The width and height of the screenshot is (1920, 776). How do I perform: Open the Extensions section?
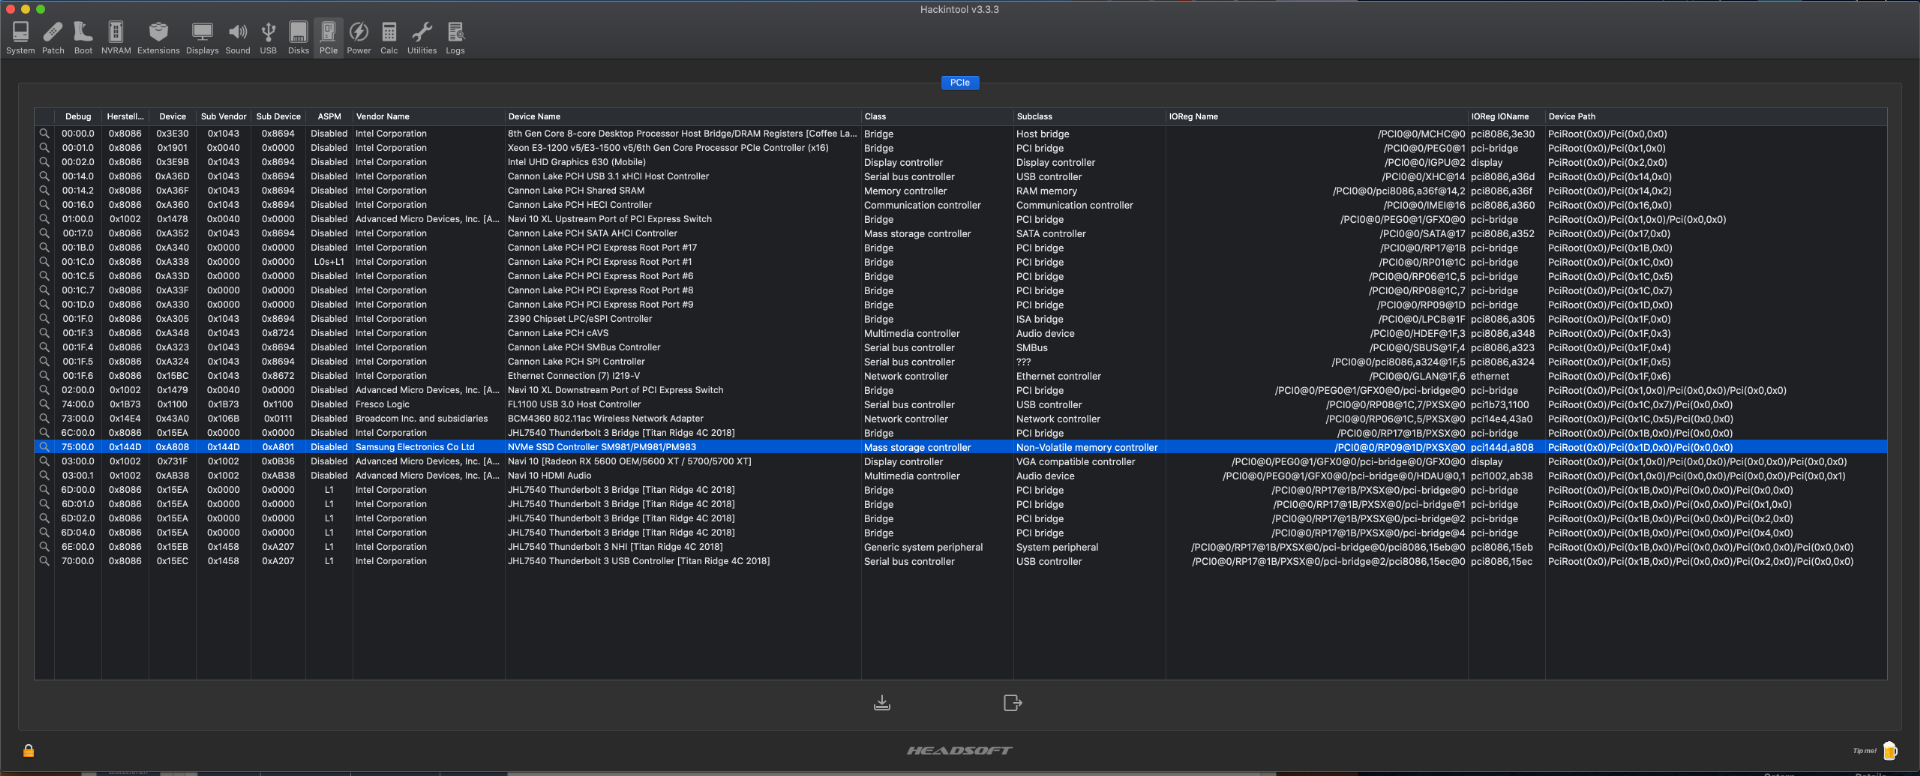click(158, 37)
